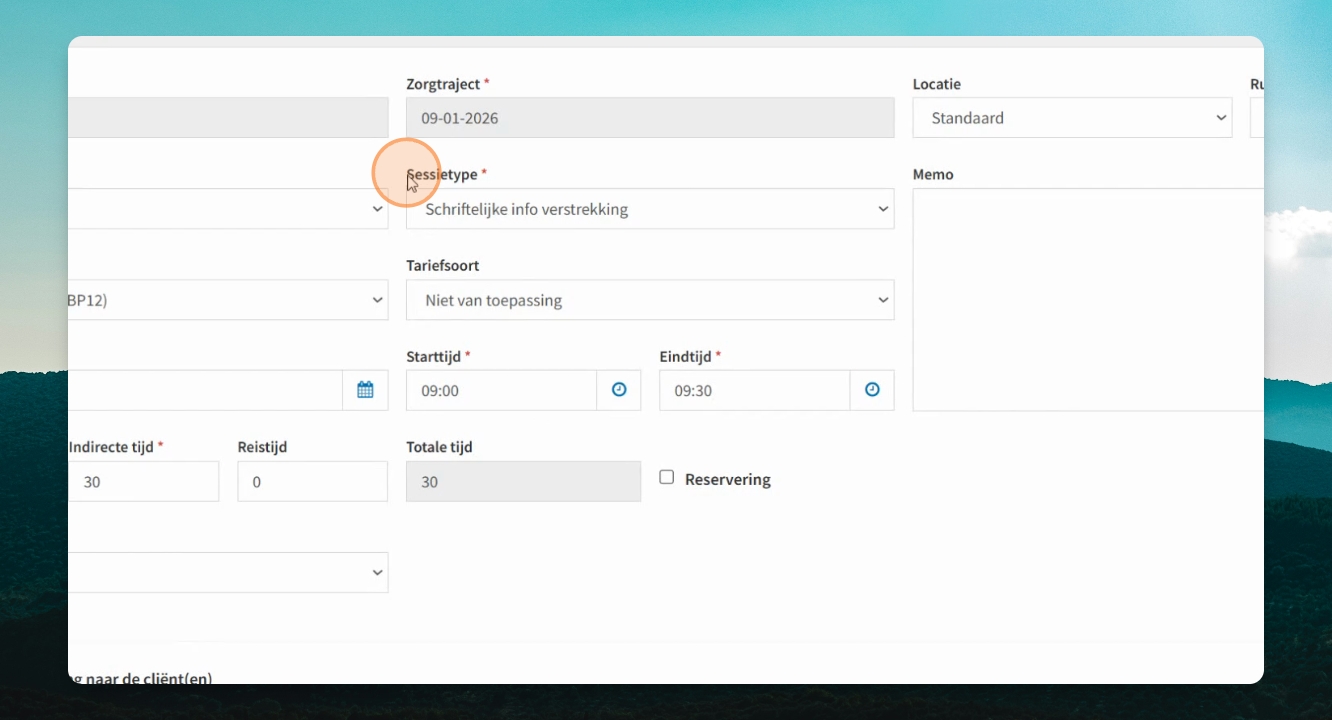Open the Locatie dropdown showing Standaard

click(1072, 118)
